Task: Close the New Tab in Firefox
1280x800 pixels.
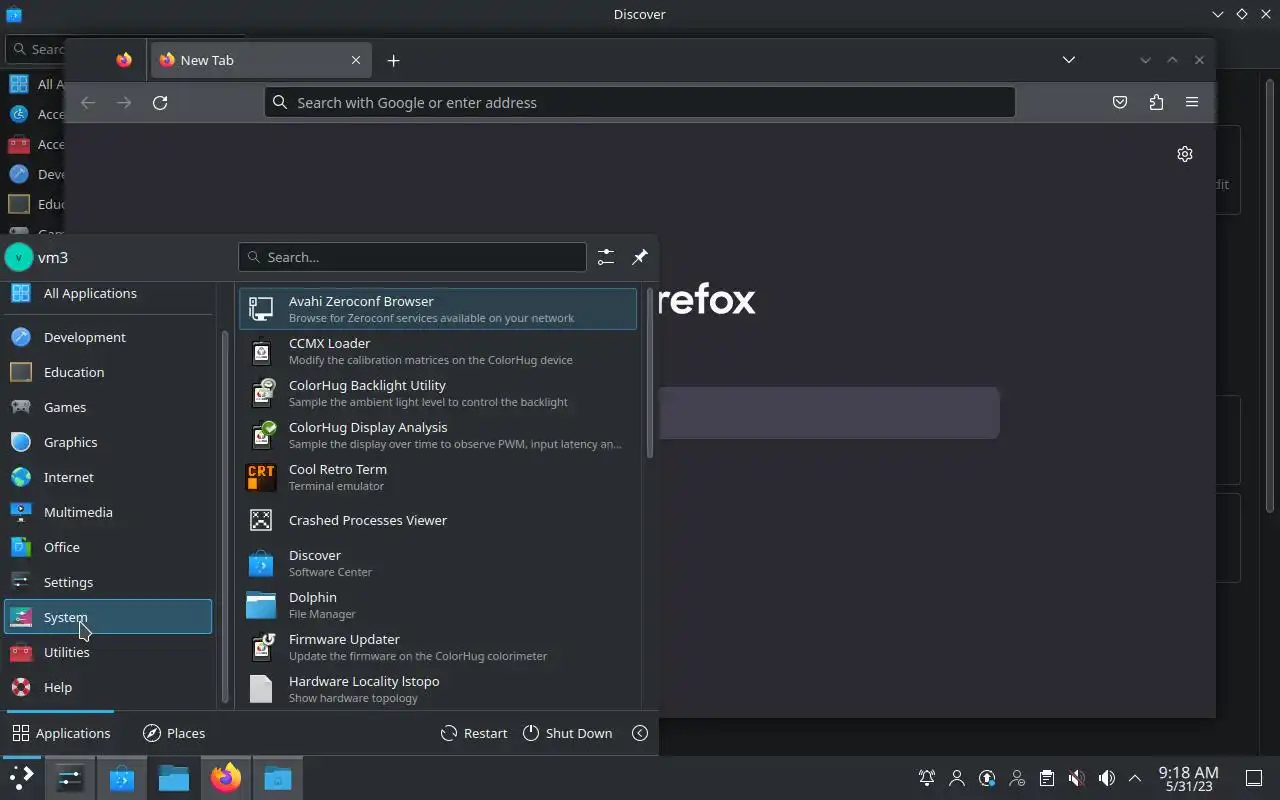Action: coord(356,60)
